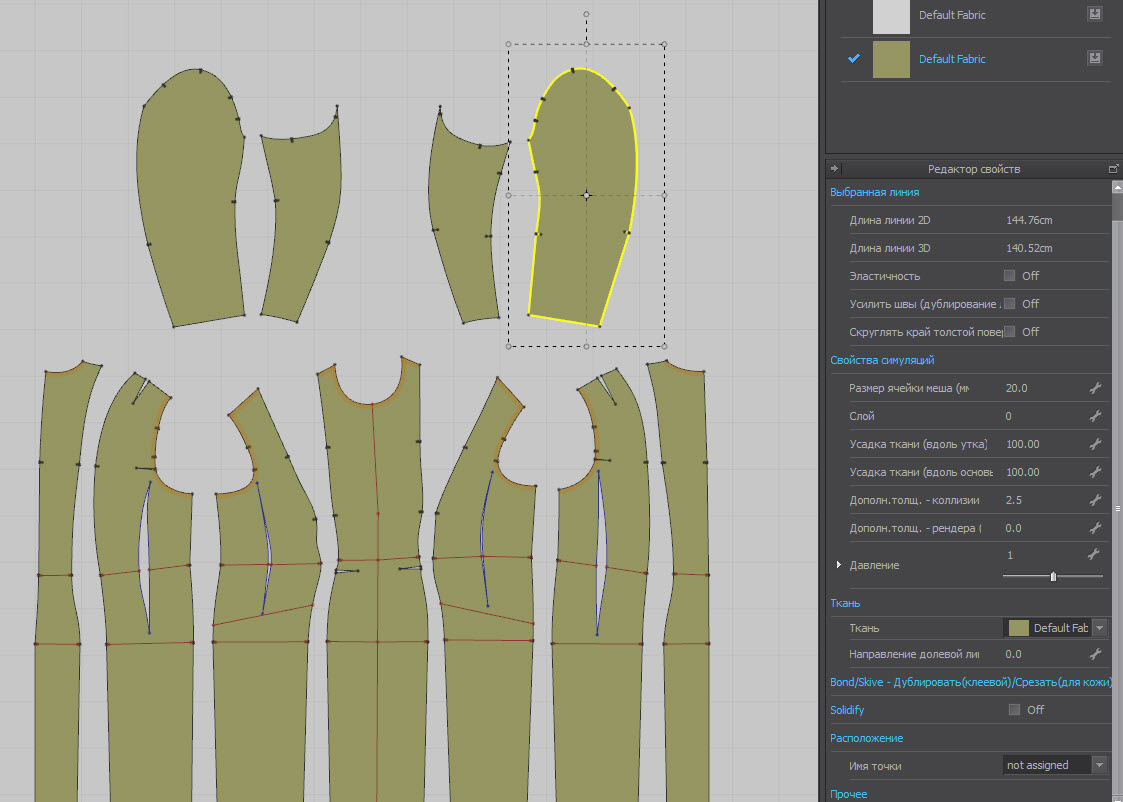Expand the Давление property
This screenshot has width=1123, height=802.
(x=838, y=565)
